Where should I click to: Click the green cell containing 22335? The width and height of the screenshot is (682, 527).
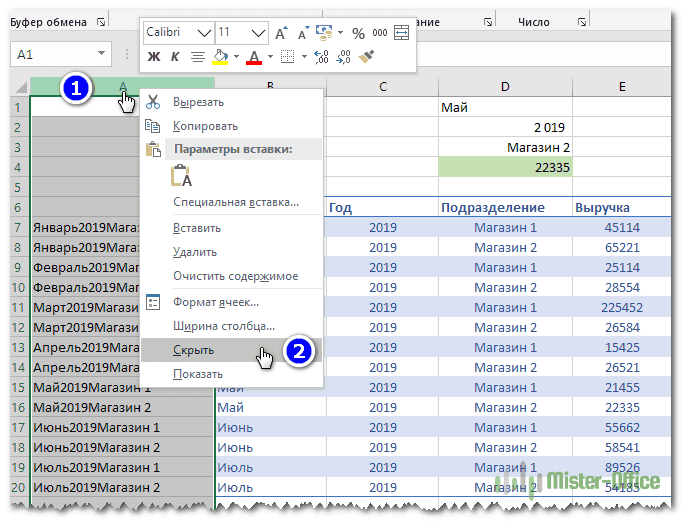pyautogui.click(x=504, y=168)
